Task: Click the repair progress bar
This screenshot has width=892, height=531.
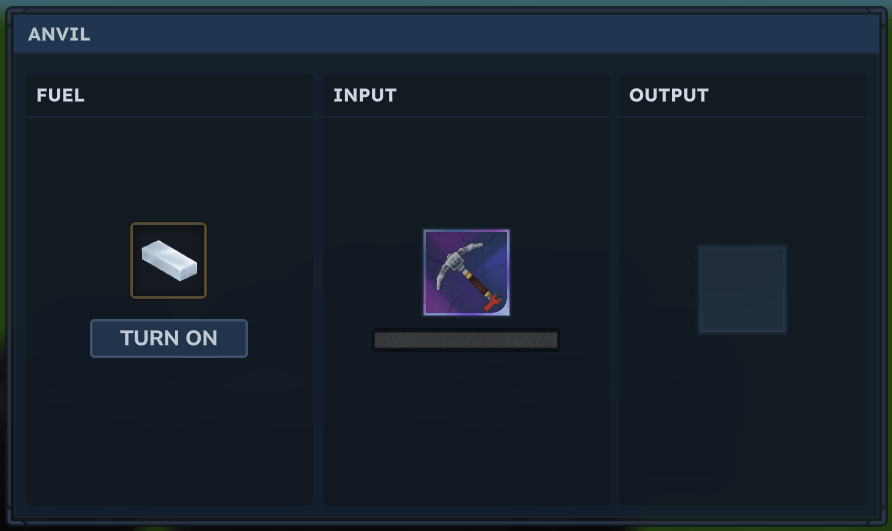Action: [x=466, y=340]
